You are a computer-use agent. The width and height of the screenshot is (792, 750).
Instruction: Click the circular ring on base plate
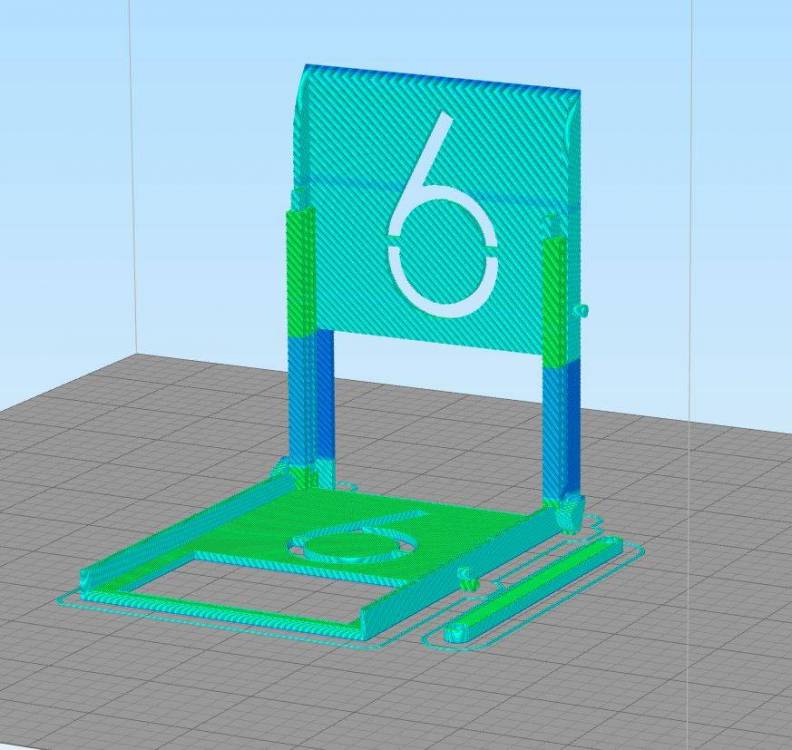click(x=352, y=547)
